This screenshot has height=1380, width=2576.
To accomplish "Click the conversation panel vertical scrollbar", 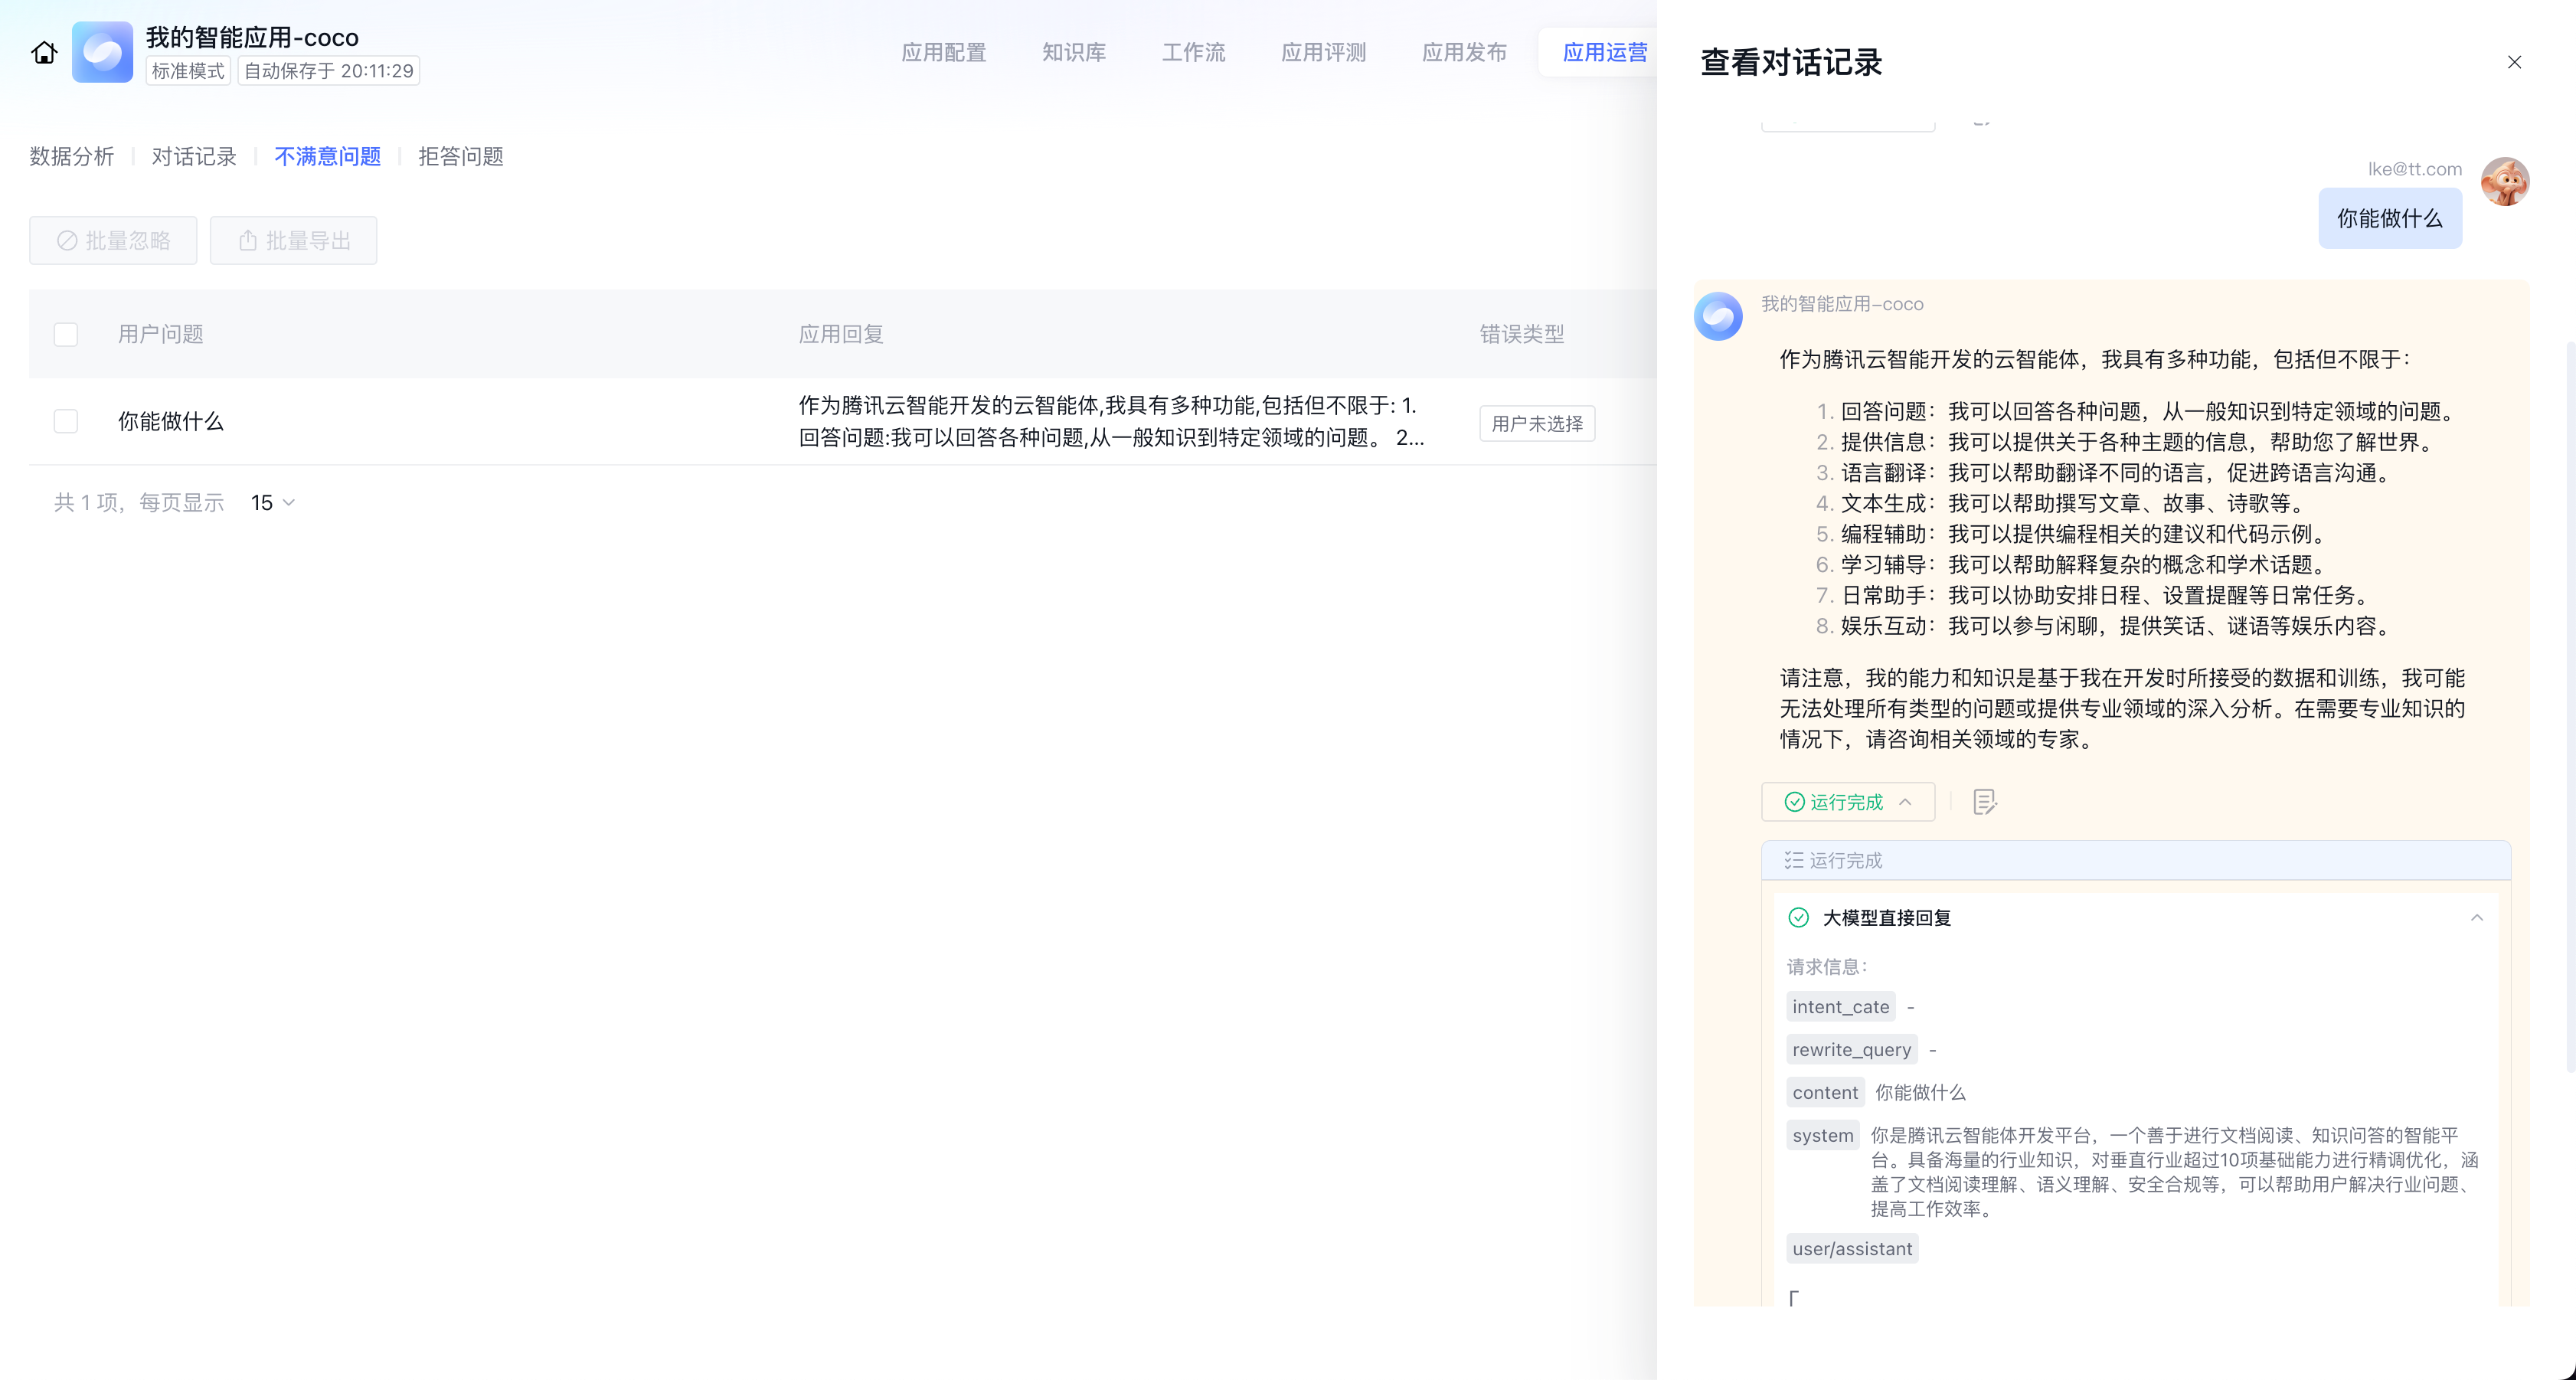I will [2570, 706].
